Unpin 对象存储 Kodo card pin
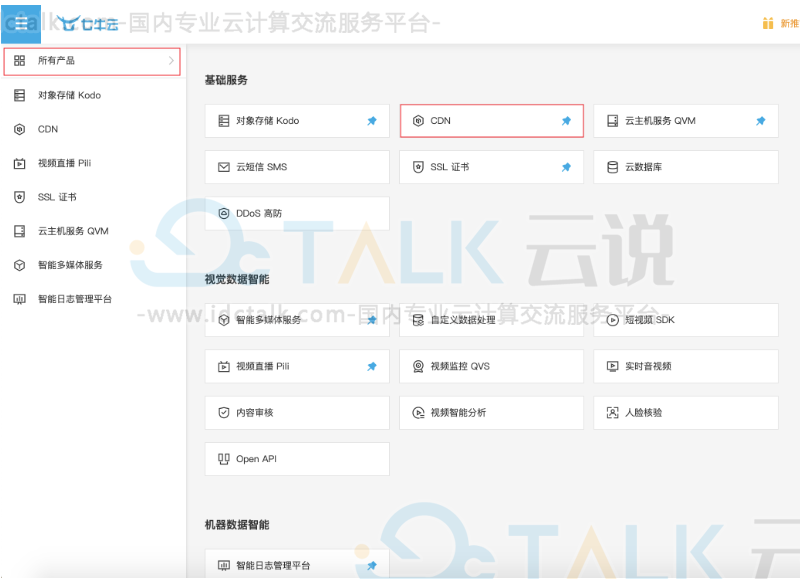This screenshot has width=800, height=579. click(372, 121)
